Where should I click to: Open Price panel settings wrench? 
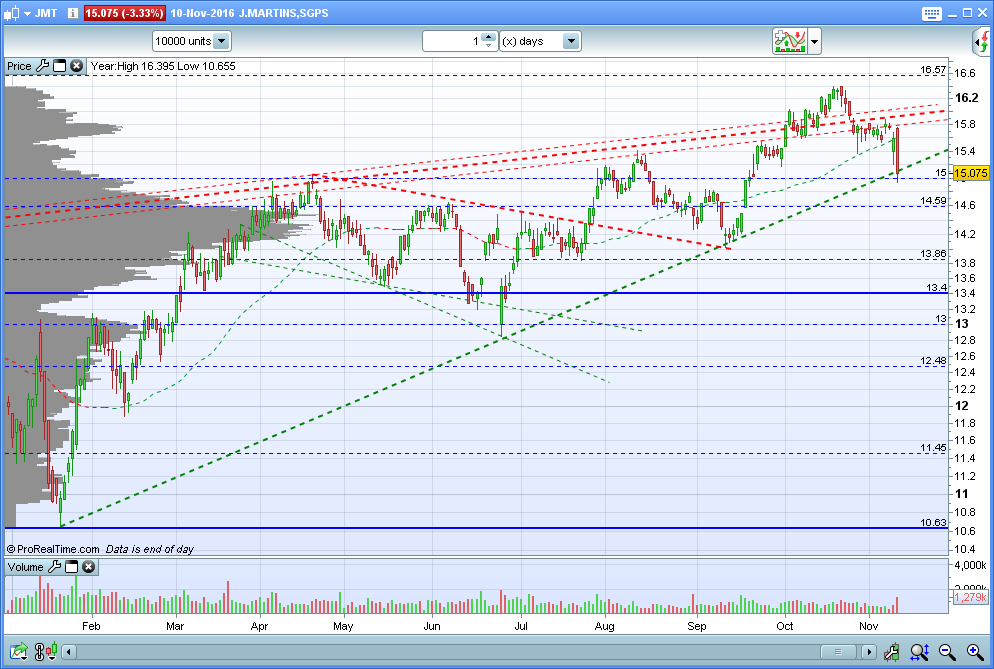42,65
